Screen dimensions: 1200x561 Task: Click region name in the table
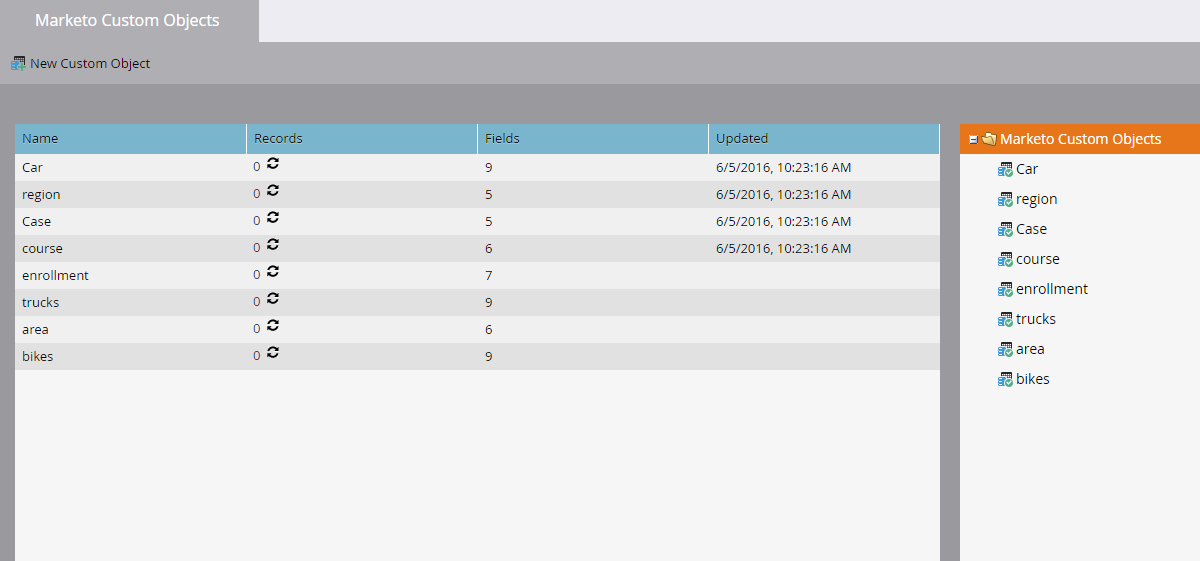point(41,194)
